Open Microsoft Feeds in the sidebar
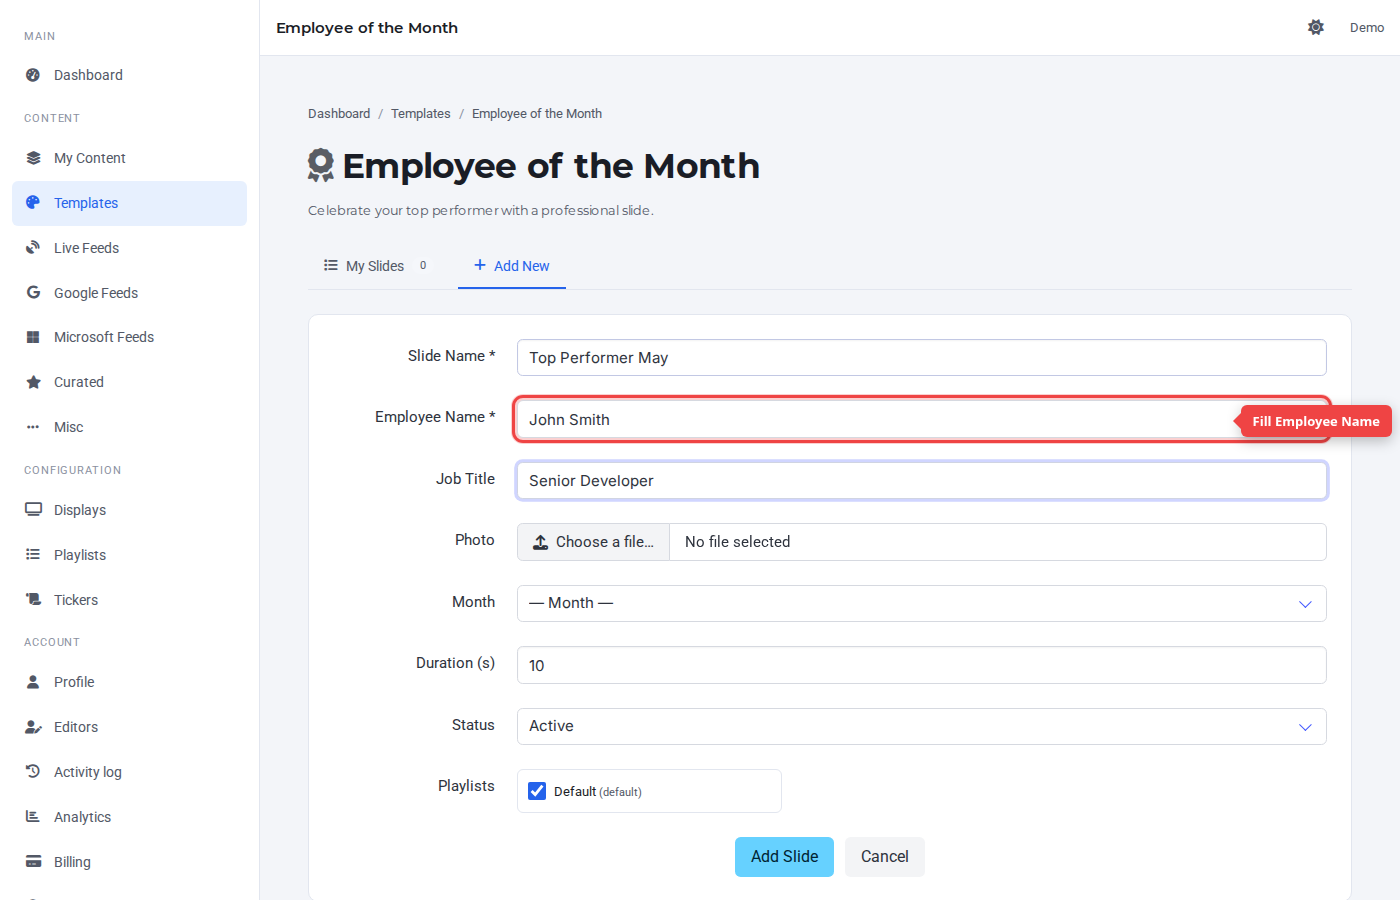 tap(129, 337)
